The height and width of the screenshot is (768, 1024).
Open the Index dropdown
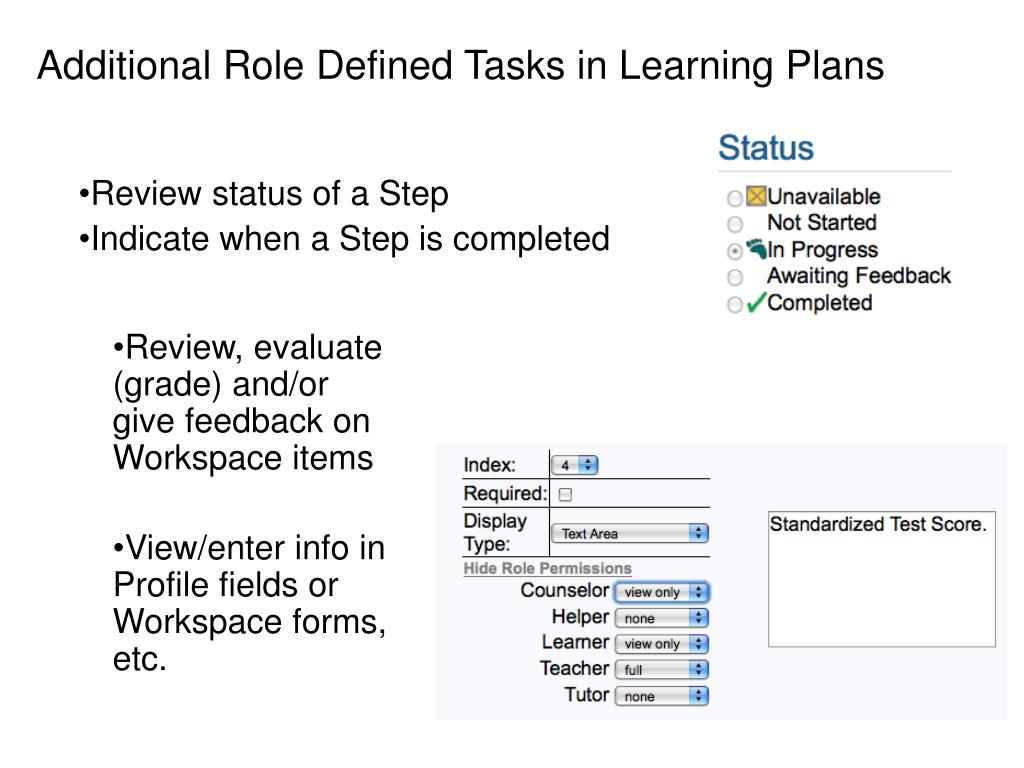pyautogui.click(x=574, y=465)
